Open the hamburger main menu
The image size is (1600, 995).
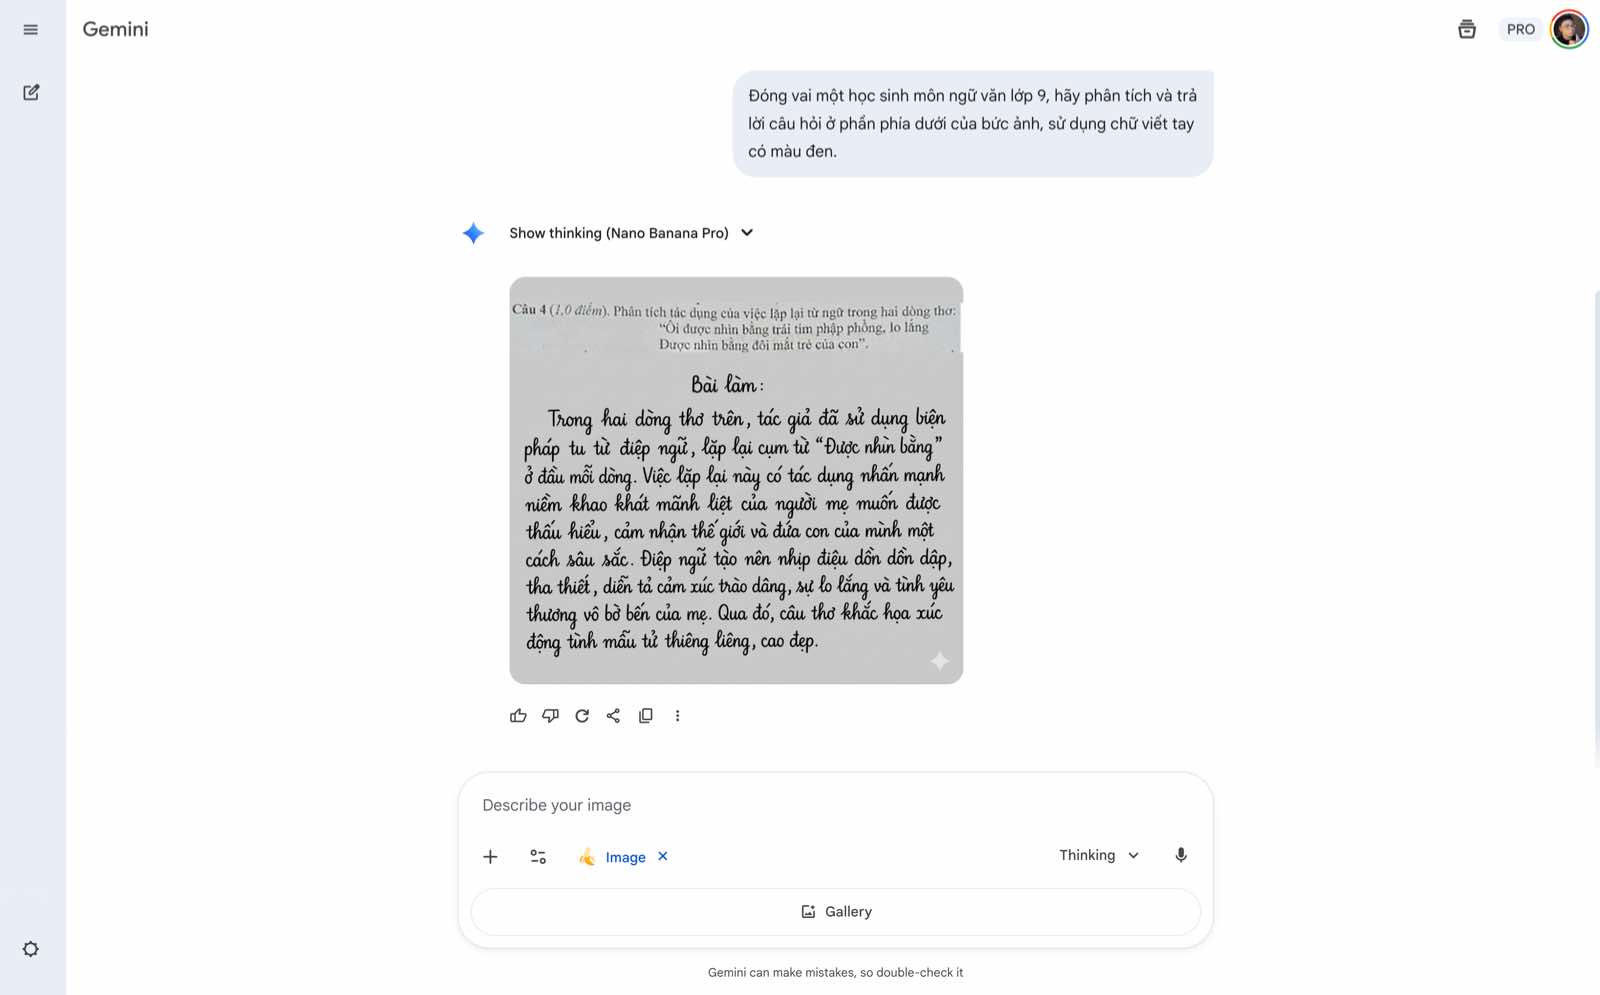pyautogui.click(x=30, y=30)
